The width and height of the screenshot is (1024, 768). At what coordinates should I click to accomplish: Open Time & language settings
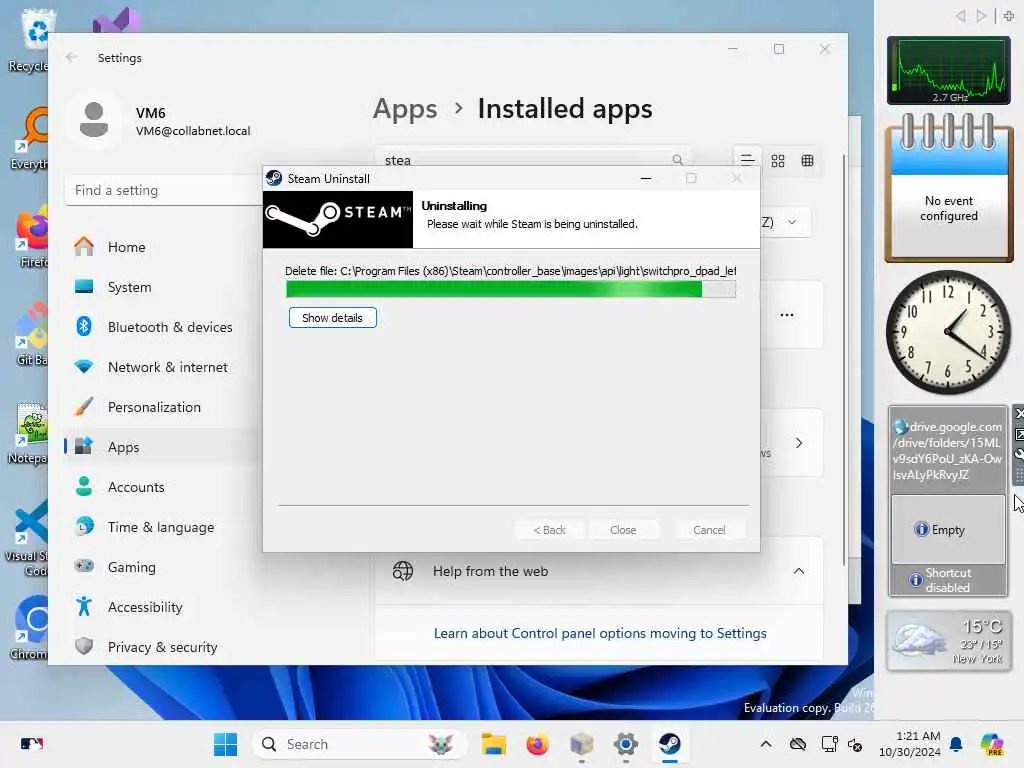click(x=160, y=526)
